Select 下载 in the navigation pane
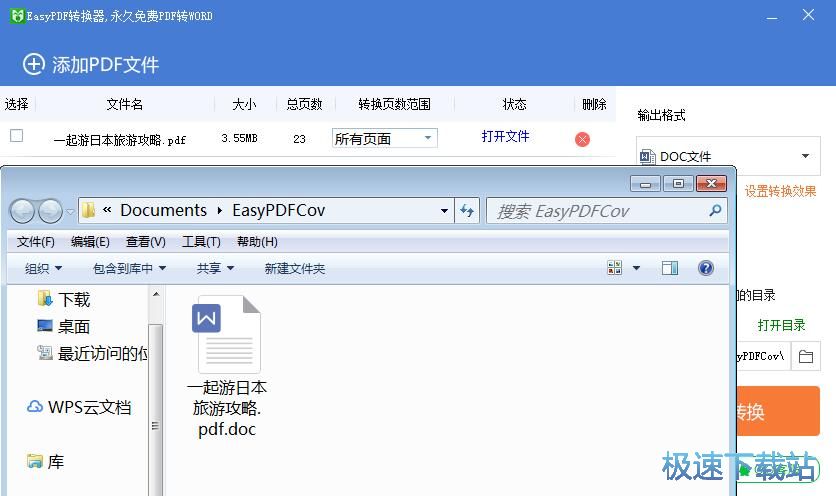The height and width of the screenshot is (496, 836). pyautogui.click(x=64, y=299)
